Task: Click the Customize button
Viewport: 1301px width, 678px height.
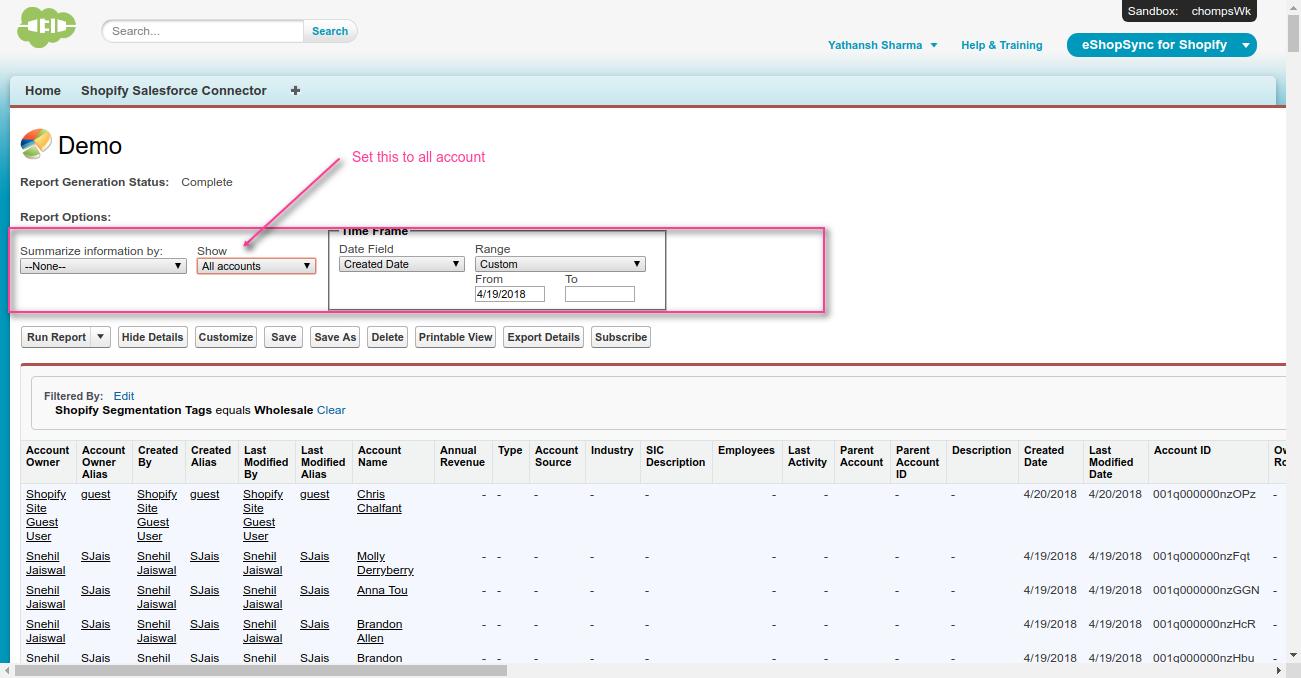Action: 226,337
